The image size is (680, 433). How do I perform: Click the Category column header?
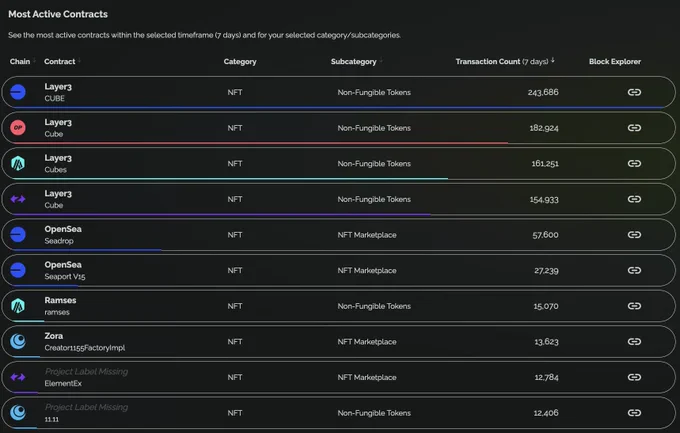pyautogui.click(x=240, y=62)
